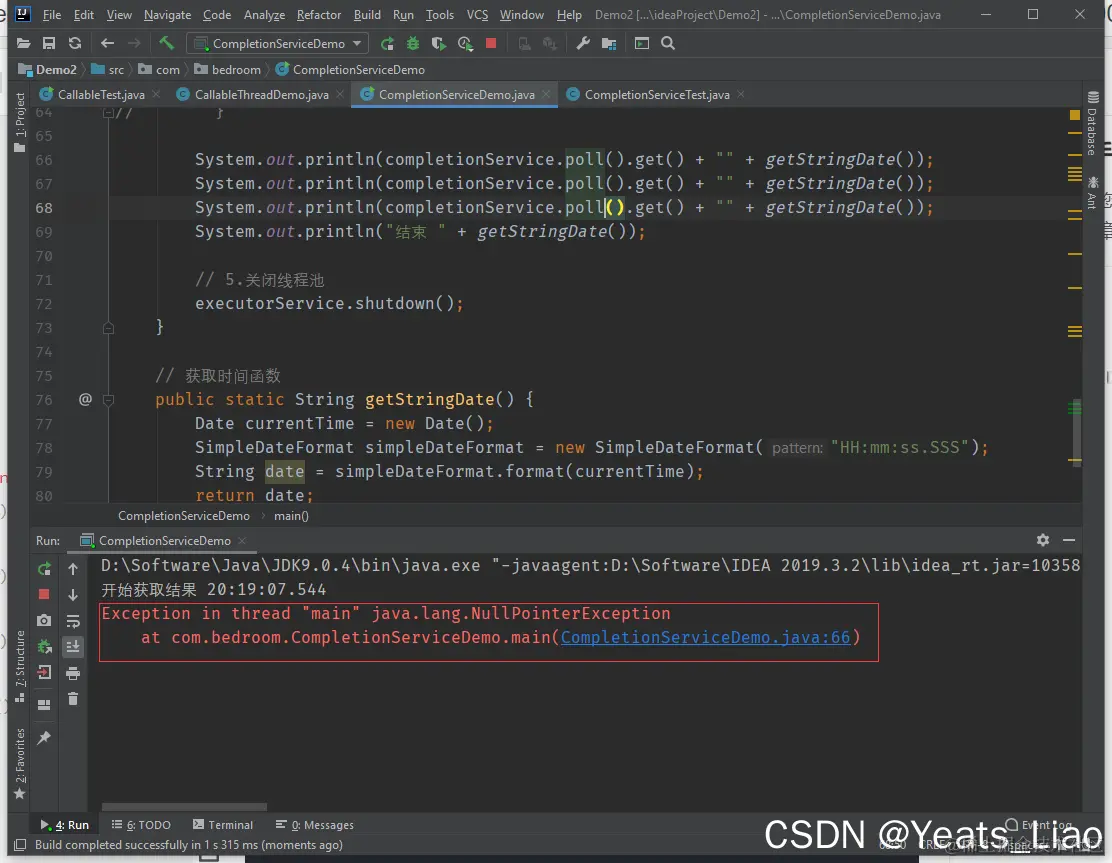Open the Project tool window sidebar tab
This screenshot has height=863, width=1112.
20,122
